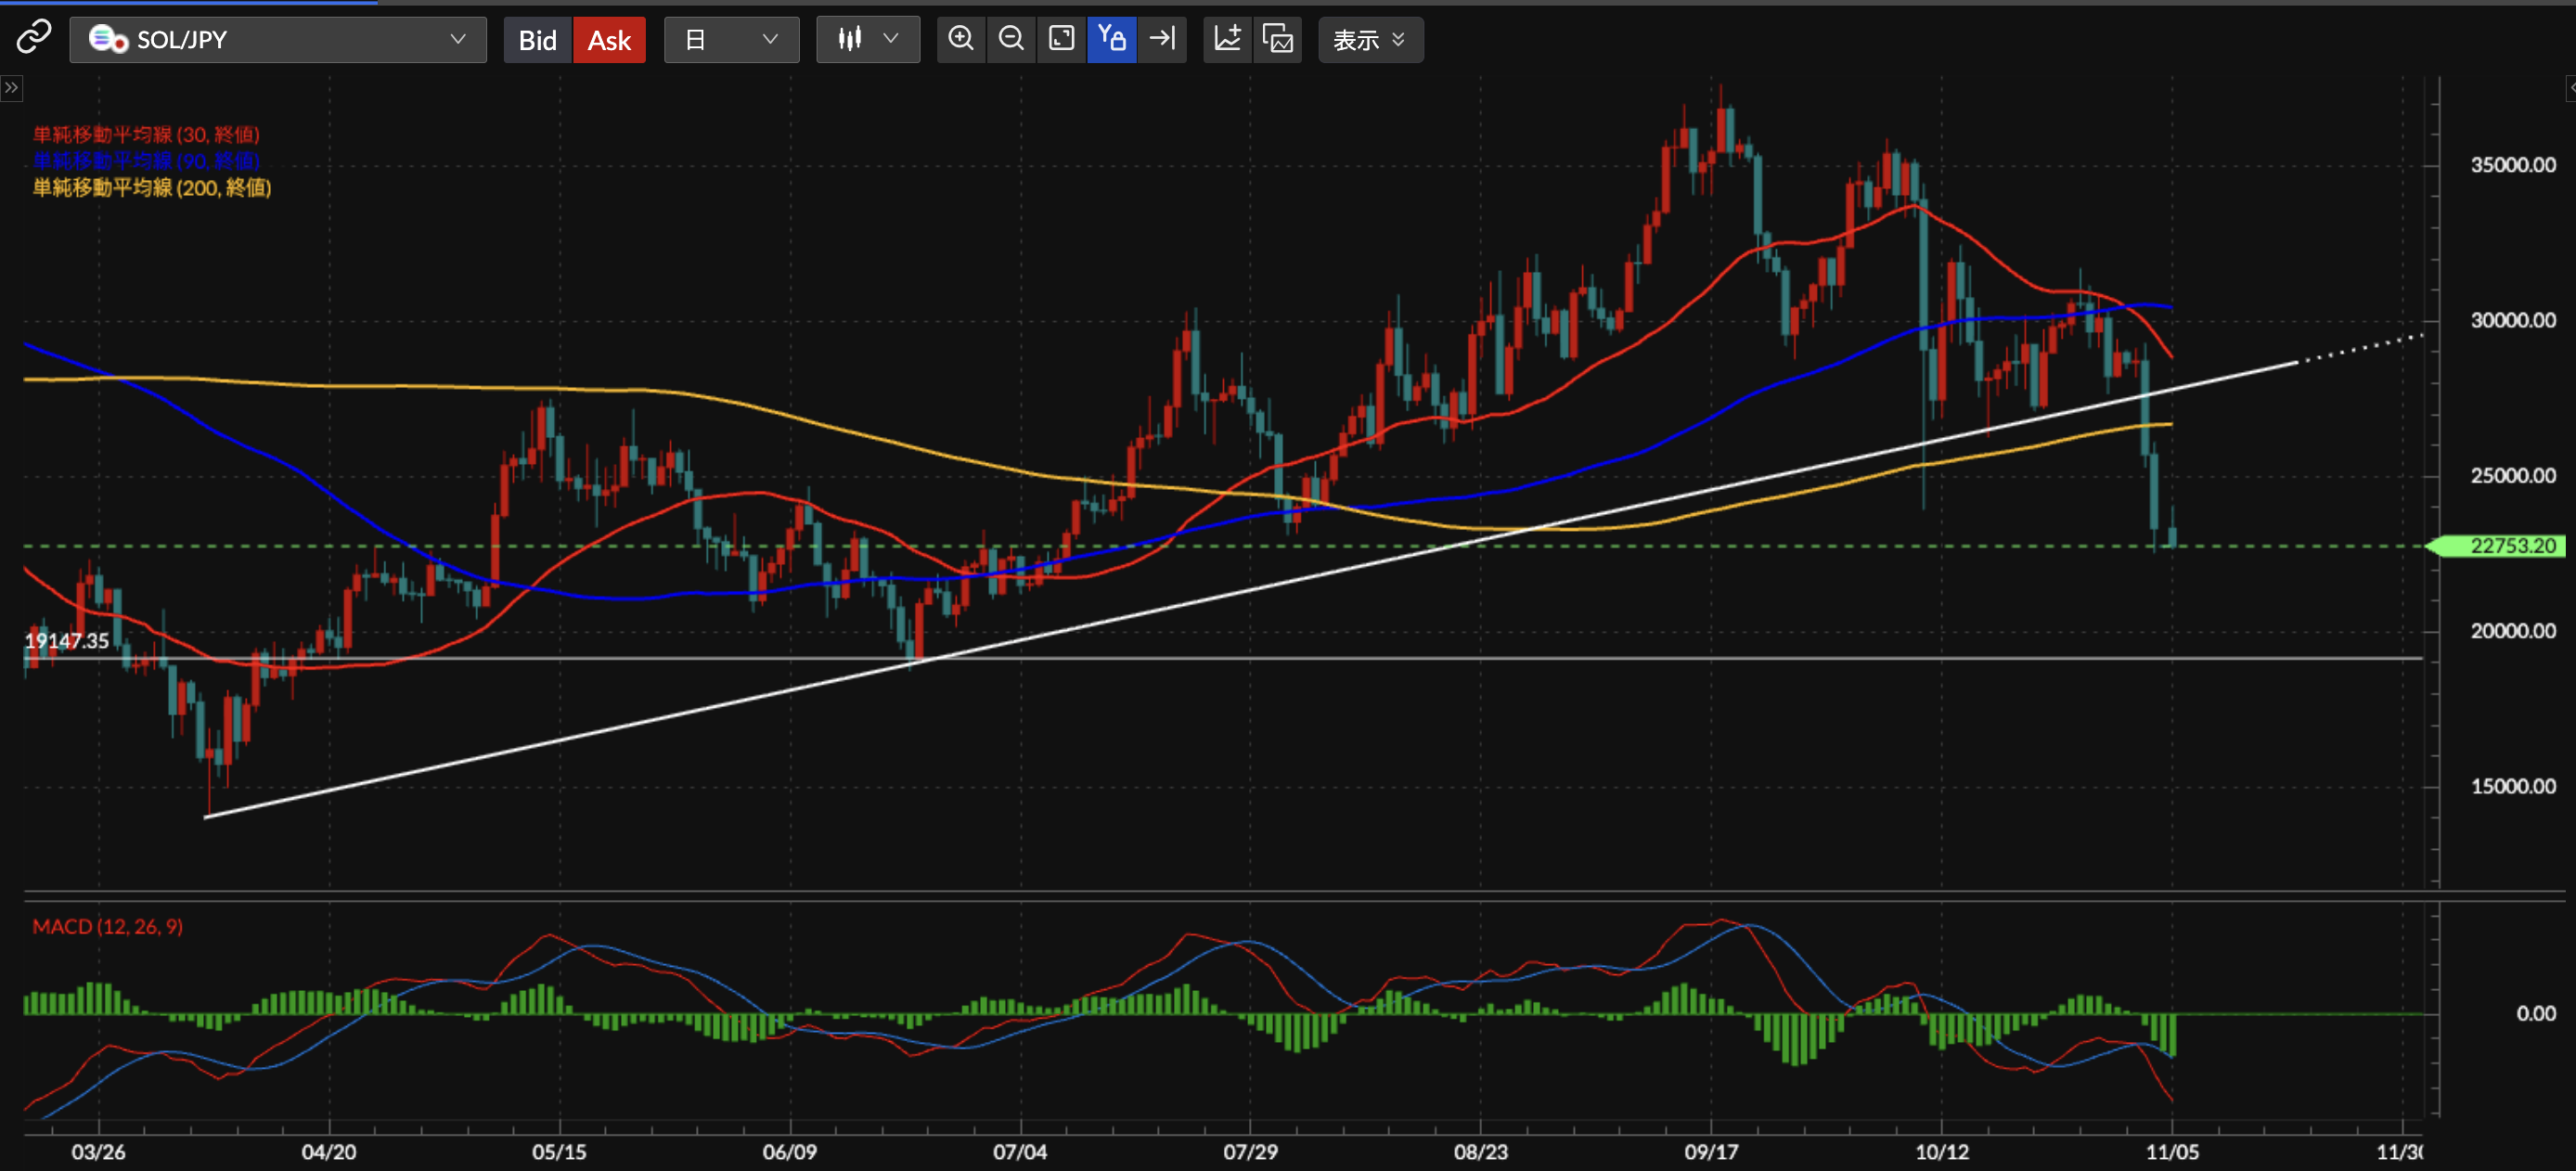Open the 表示 display menu
This screenshot has height=1171, width=2576.
[x=1369, y=40]
